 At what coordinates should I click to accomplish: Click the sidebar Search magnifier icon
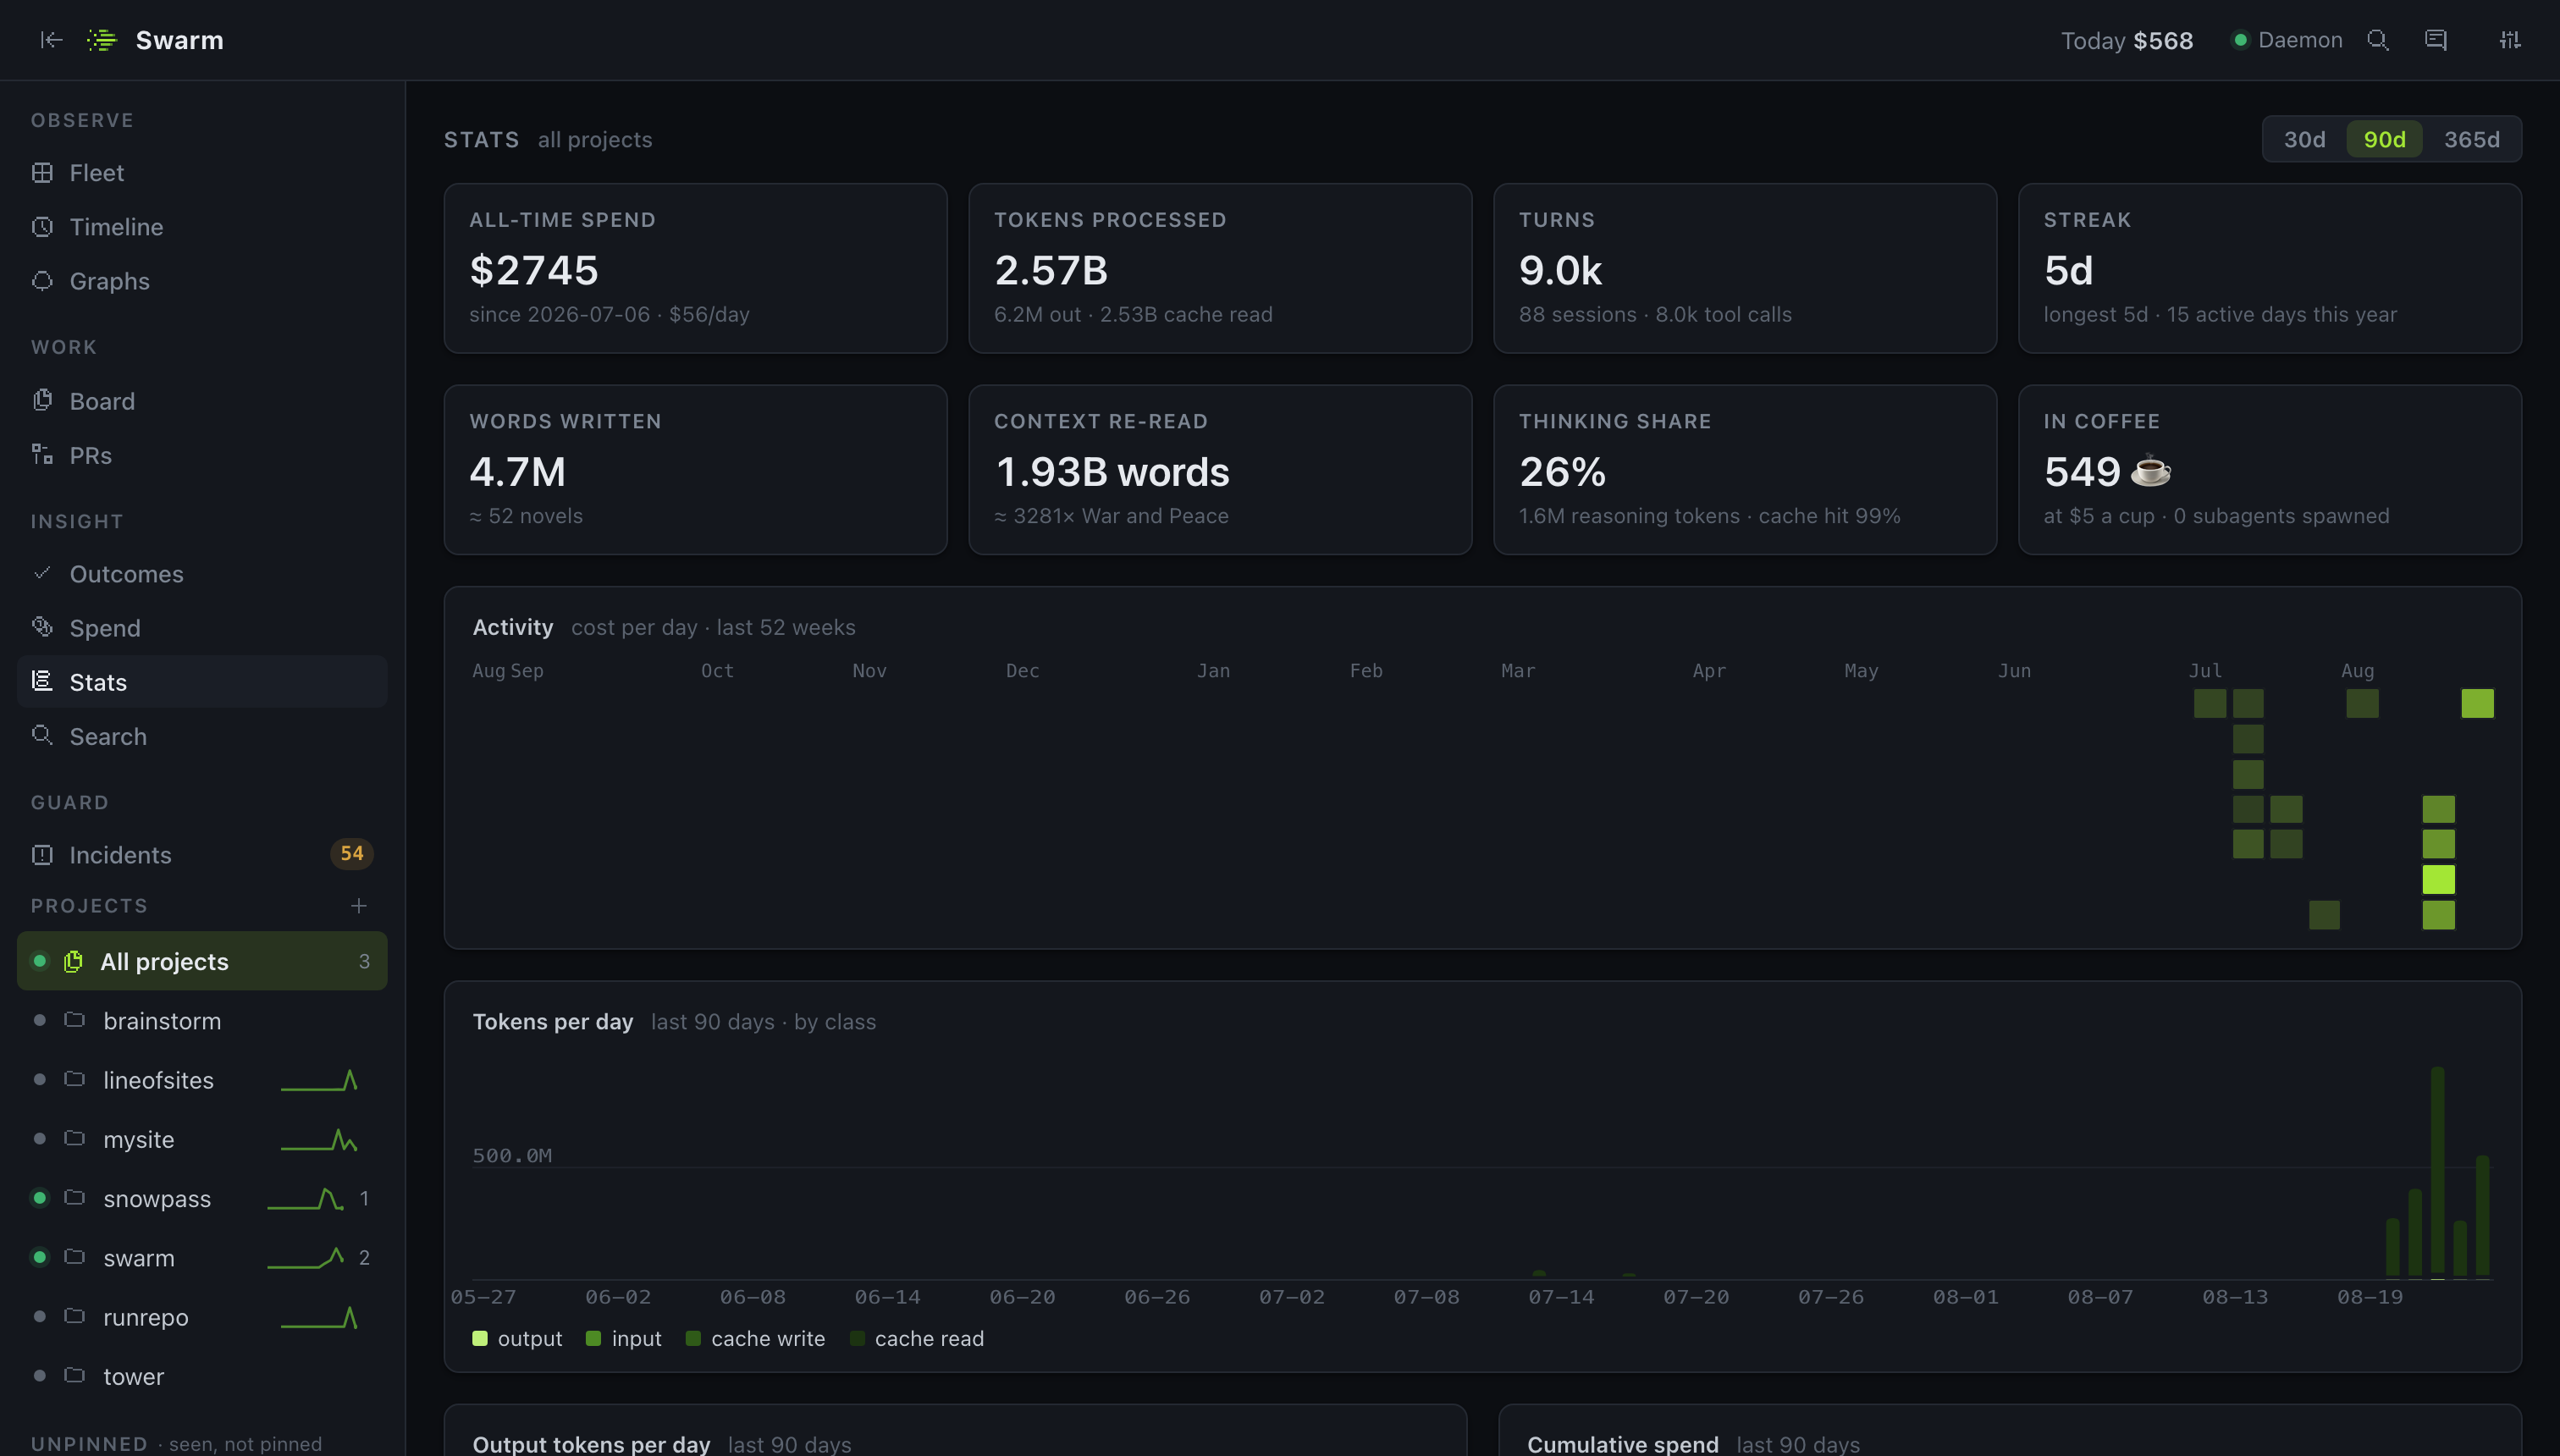[x=42, y=735]
